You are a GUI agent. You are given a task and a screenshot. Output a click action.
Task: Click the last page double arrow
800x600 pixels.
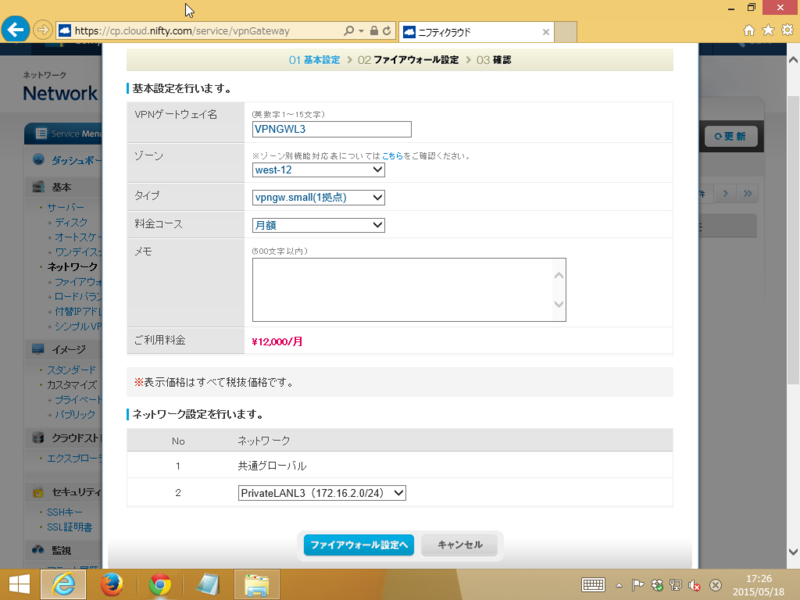pyautogui.click(x=748, y=193)
